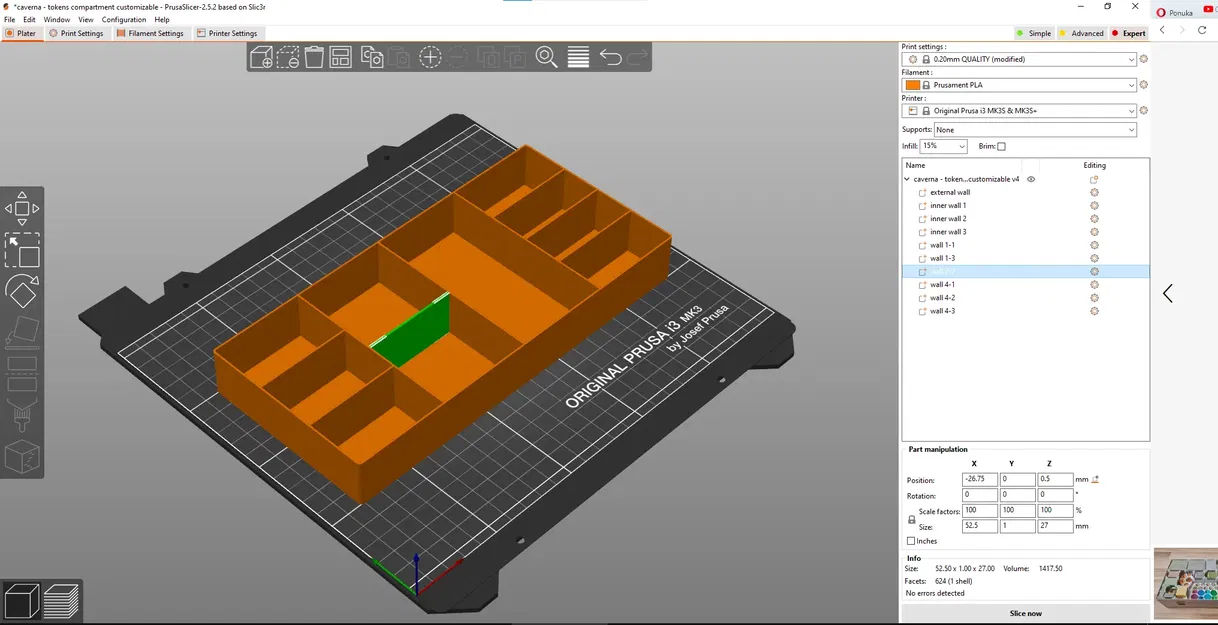Collapse the caverna object tree

pyautogui.click(x=907, y=179)
